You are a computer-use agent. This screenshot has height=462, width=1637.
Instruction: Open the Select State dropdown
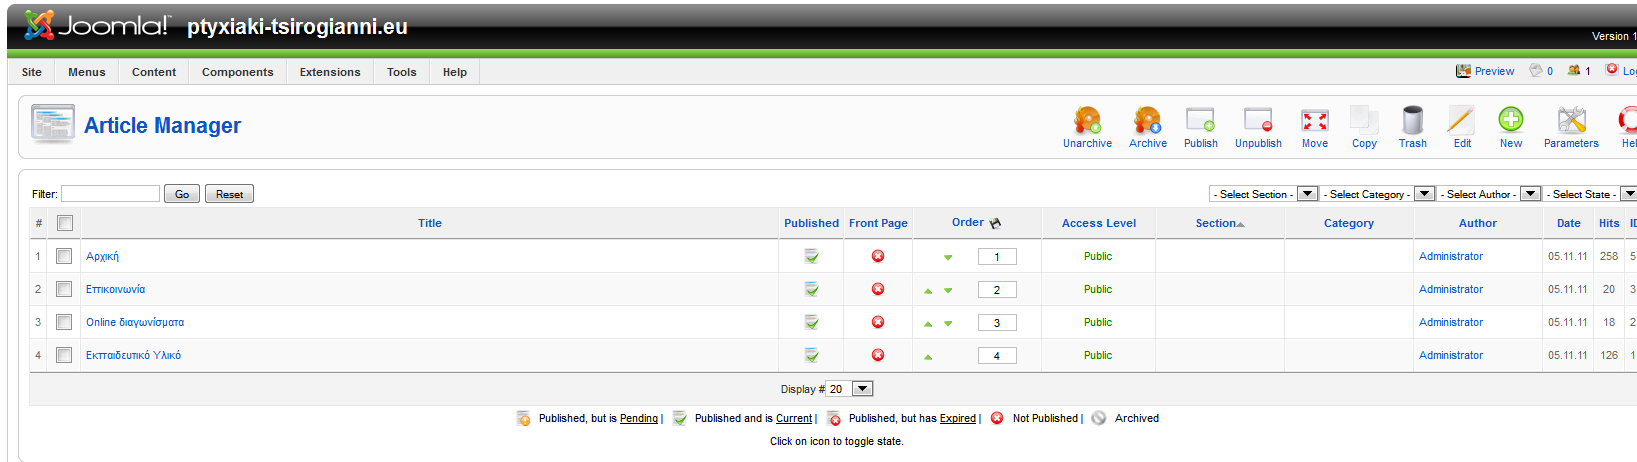1590,194
